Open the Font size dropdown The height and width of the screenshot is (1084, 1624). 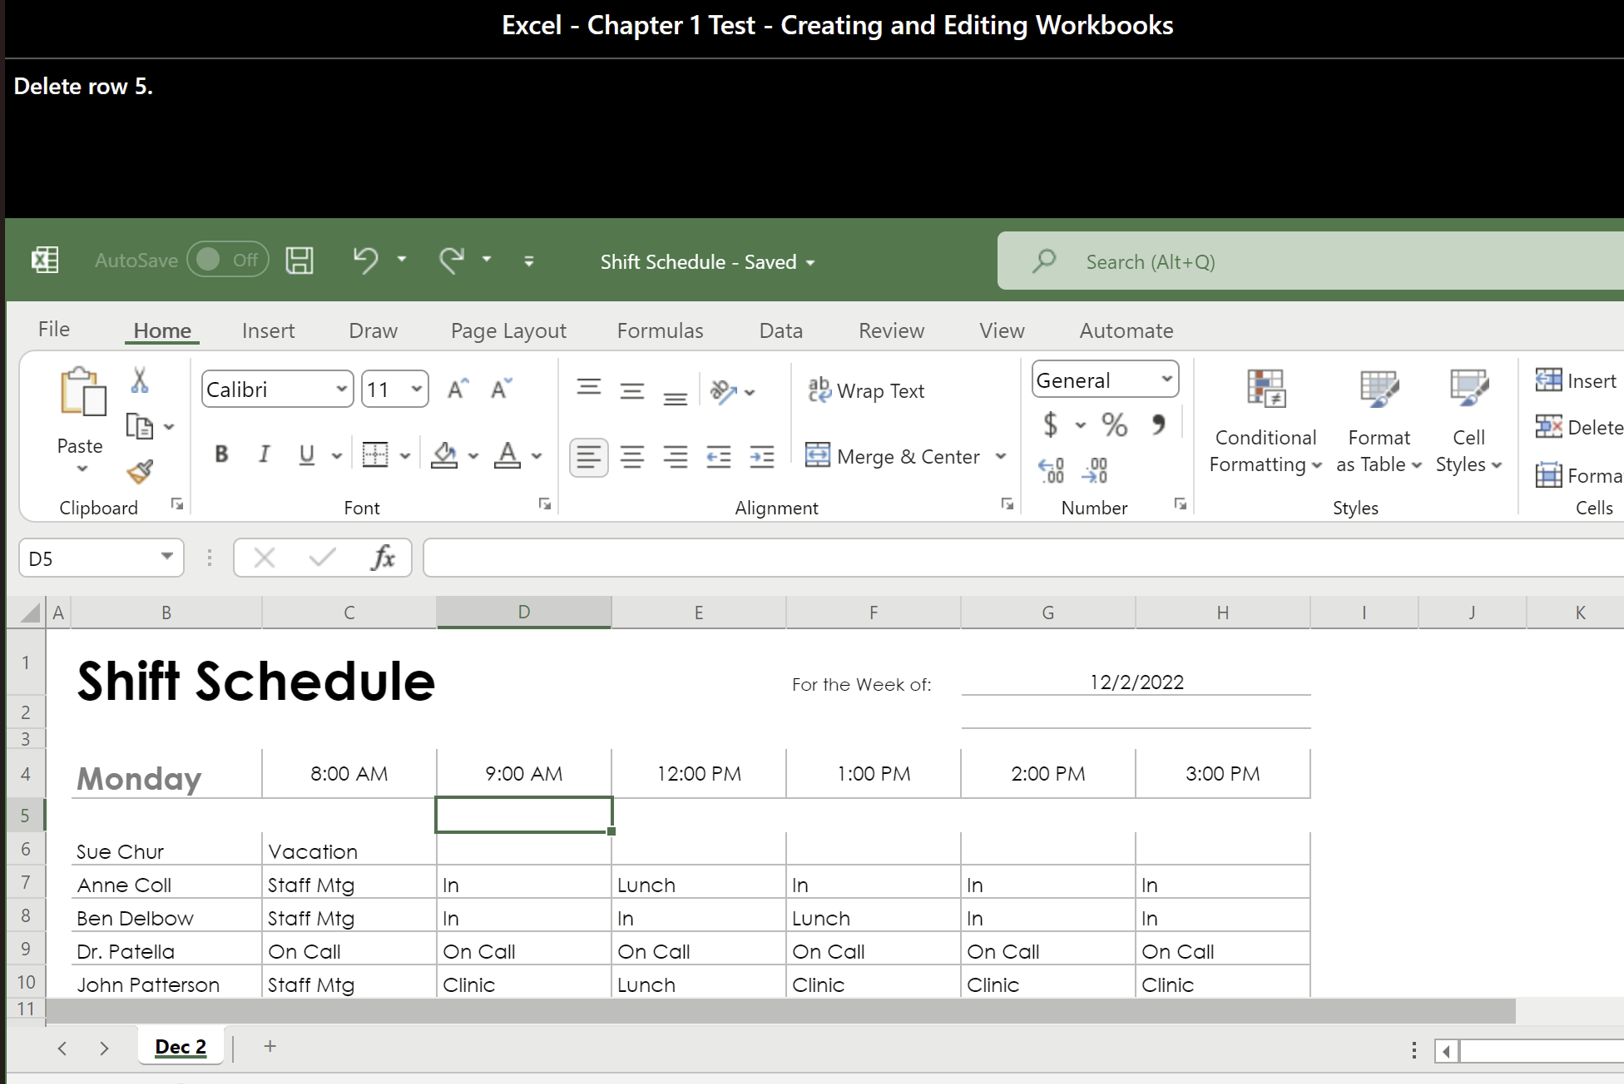point(416,389)
